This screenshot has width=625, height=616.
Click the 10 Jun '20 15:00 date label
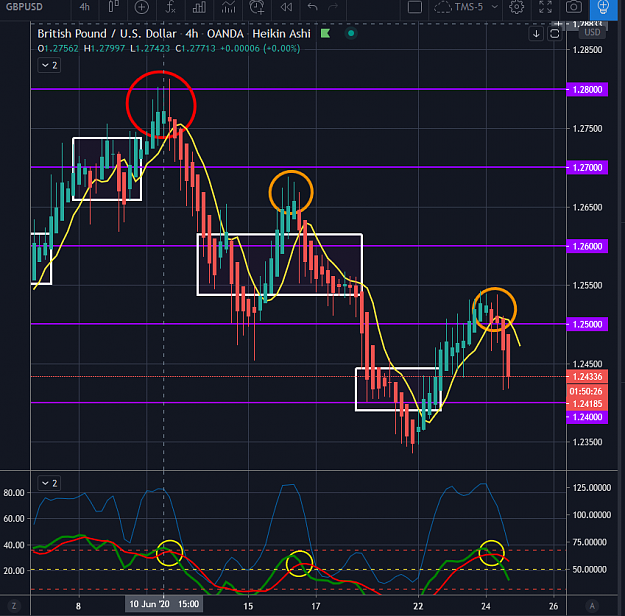coord(164,604)
